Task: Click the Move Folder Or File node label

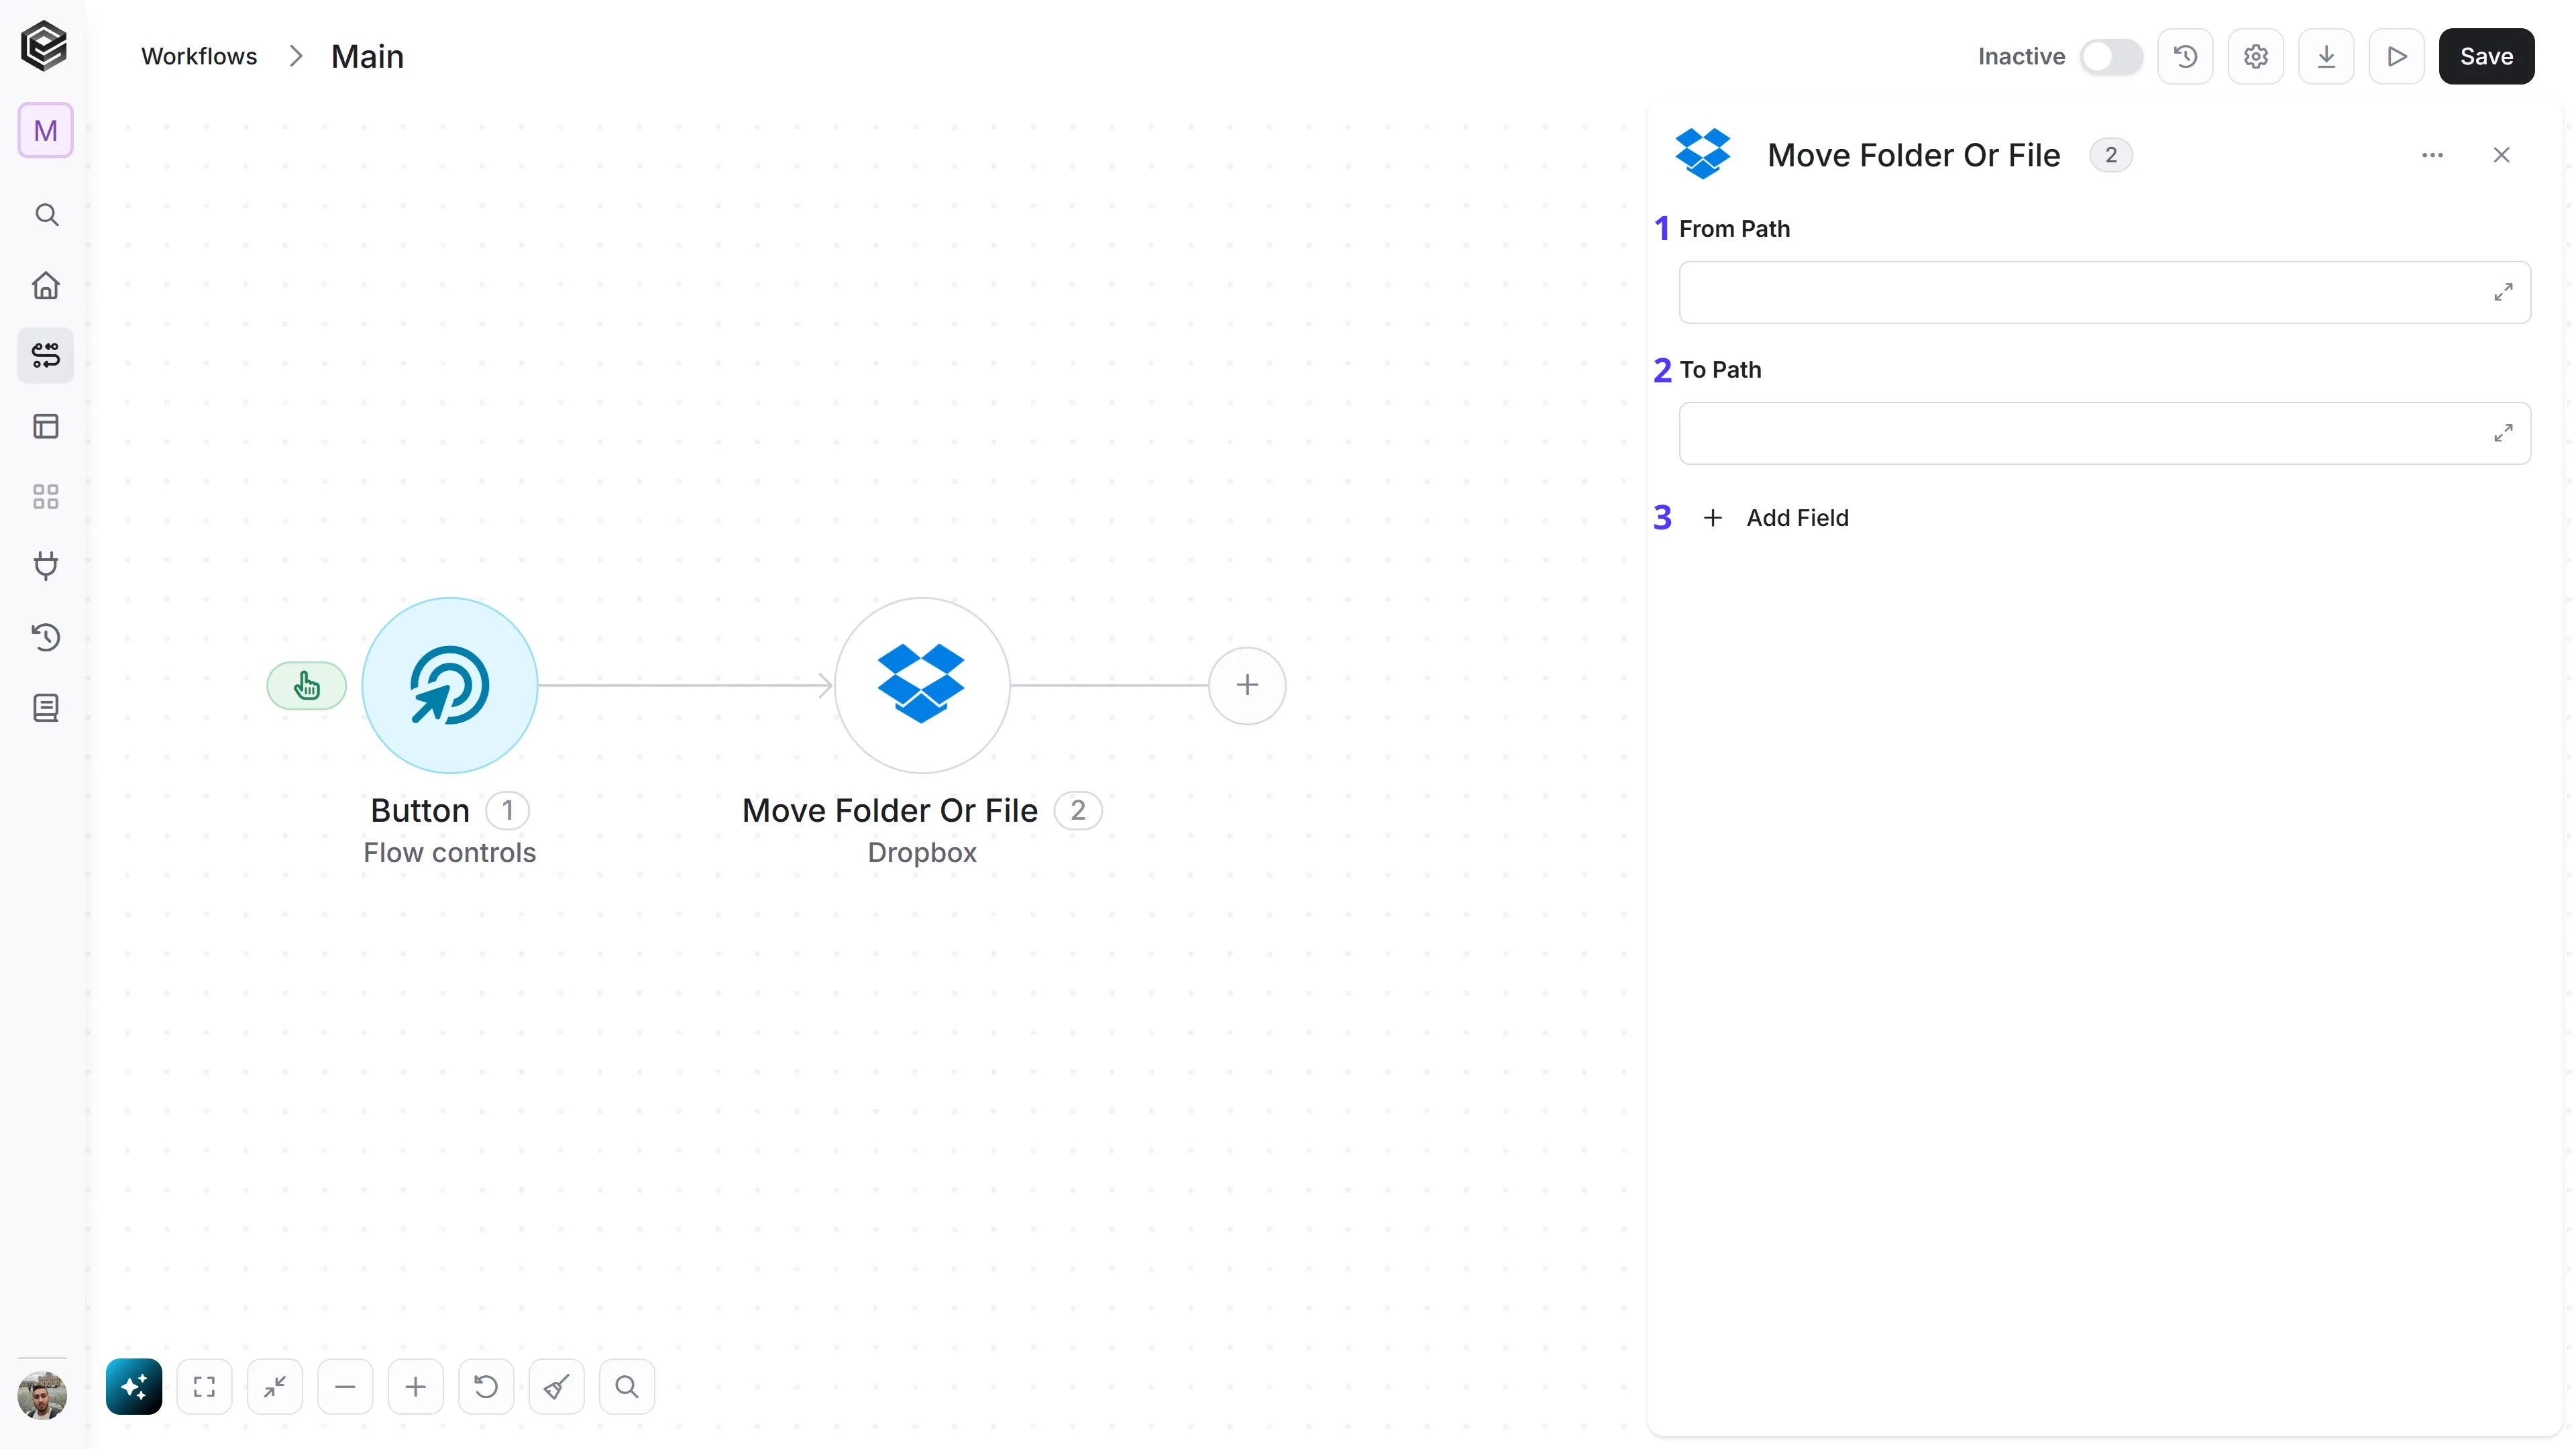Action: [890, 810]
